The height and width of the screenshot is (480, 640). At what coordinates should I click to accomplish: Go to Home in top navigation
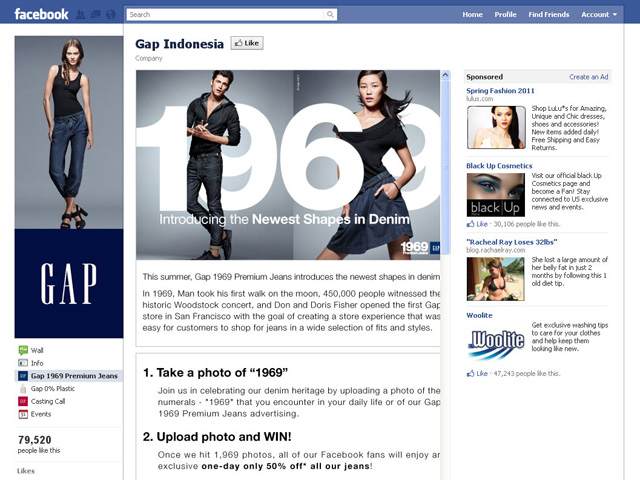472,15
